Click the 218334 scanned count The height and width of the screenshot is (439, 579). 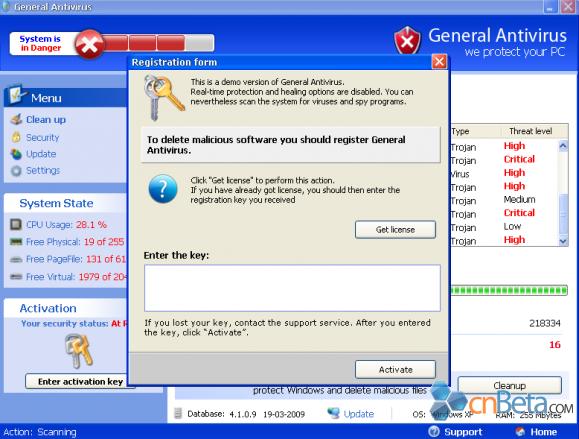545,323
